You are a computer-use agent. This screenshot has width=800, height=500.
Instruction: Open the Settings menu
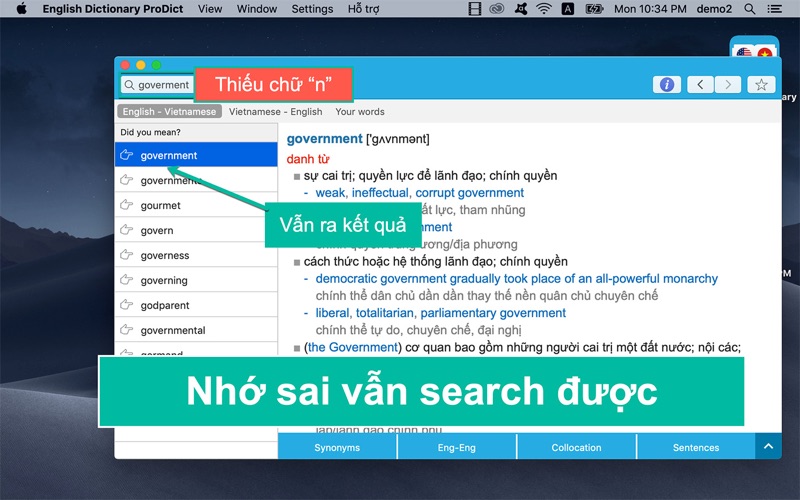click(x=312, y=9)
